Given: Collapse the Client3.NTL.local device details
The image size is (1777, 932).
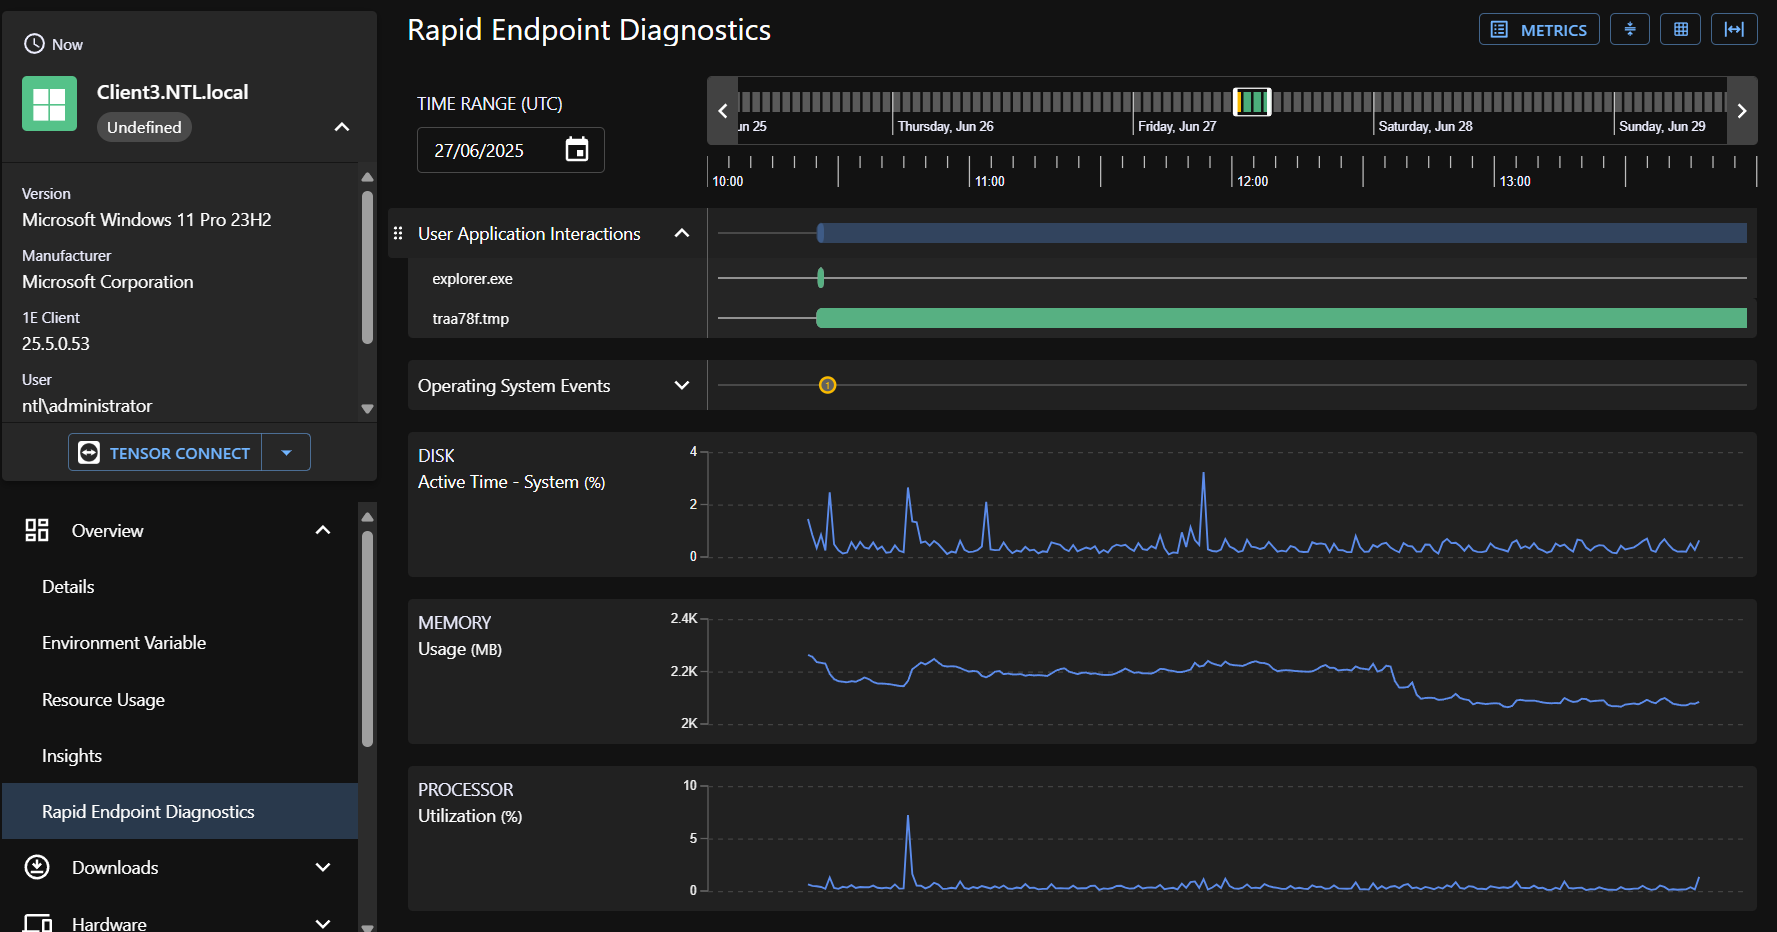Looking at the screenshot, I should (342, 127).
